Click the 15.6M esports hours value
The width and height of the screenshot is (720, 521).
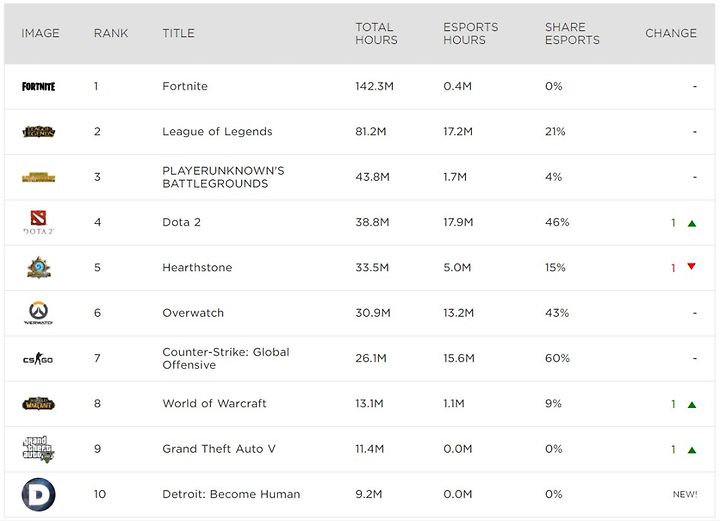(x=459, y=359)
